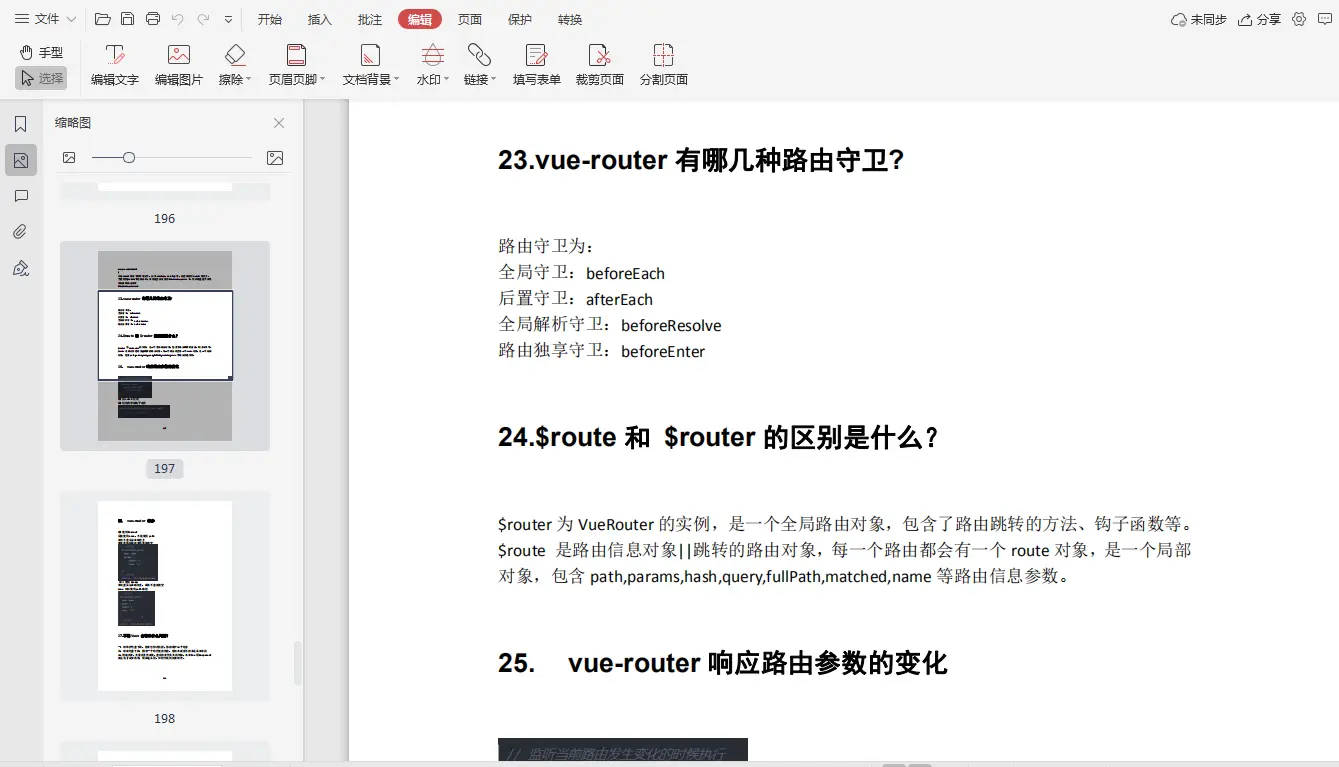Screen dimensions: 1339x767
Task: Open the 编辑图片 (Edit Image) tool
Action: 178,64
